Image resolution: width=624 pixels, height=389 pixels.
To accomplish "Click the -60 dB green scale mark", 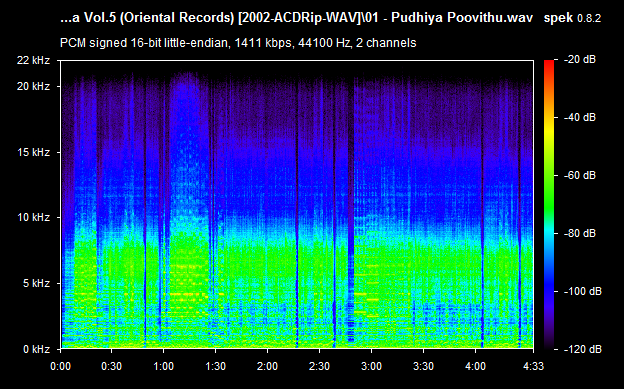I will coord(579,175).
